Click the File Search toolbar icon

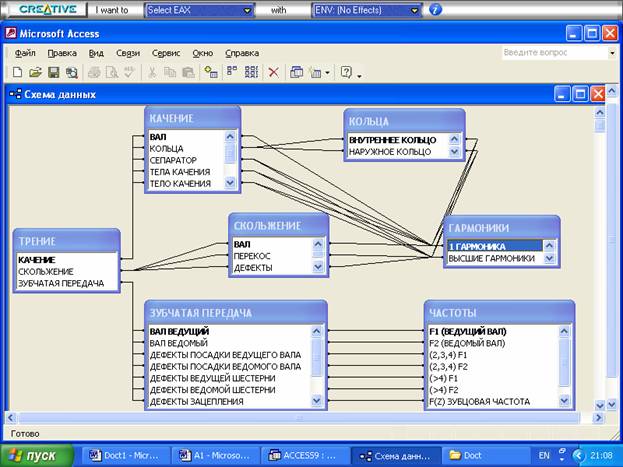tap(72, 72)
